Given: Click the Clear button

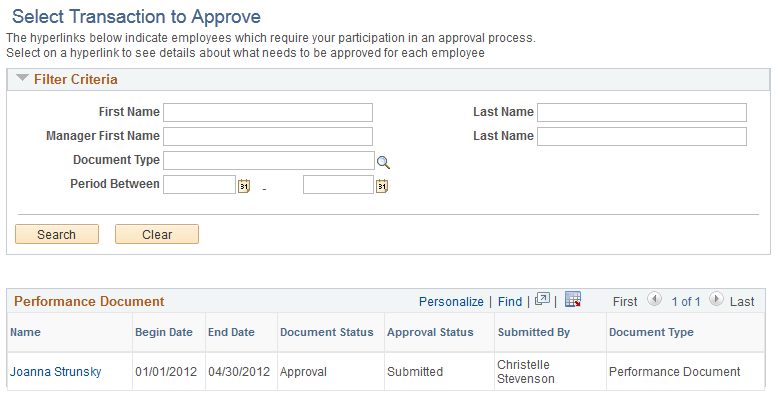Looking at the screenshot, I should pyautogui.click(x=157, y=234).
